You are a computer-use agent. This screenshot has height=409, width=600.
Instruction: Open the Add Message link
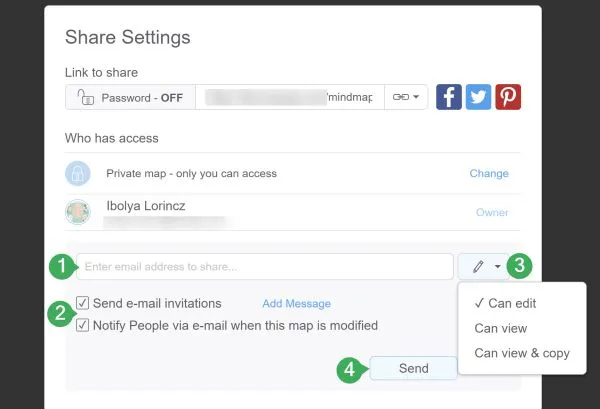point(296,304)
